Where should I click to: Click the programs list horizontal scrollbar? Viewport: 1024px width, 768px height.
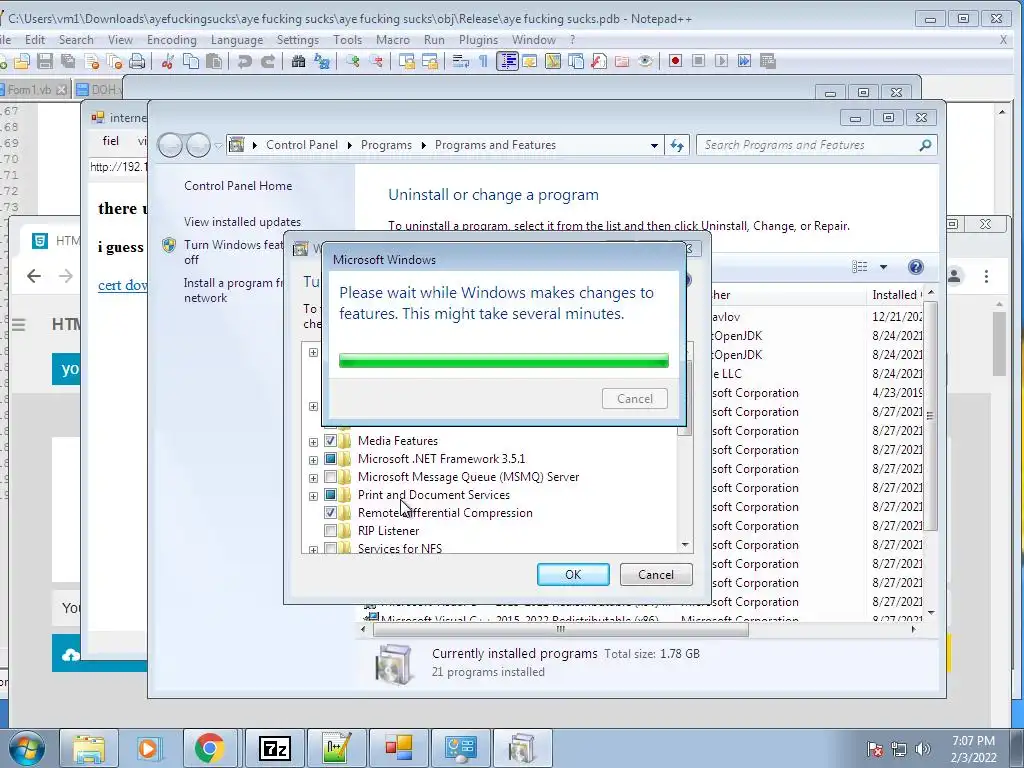(x=560, y=630)
